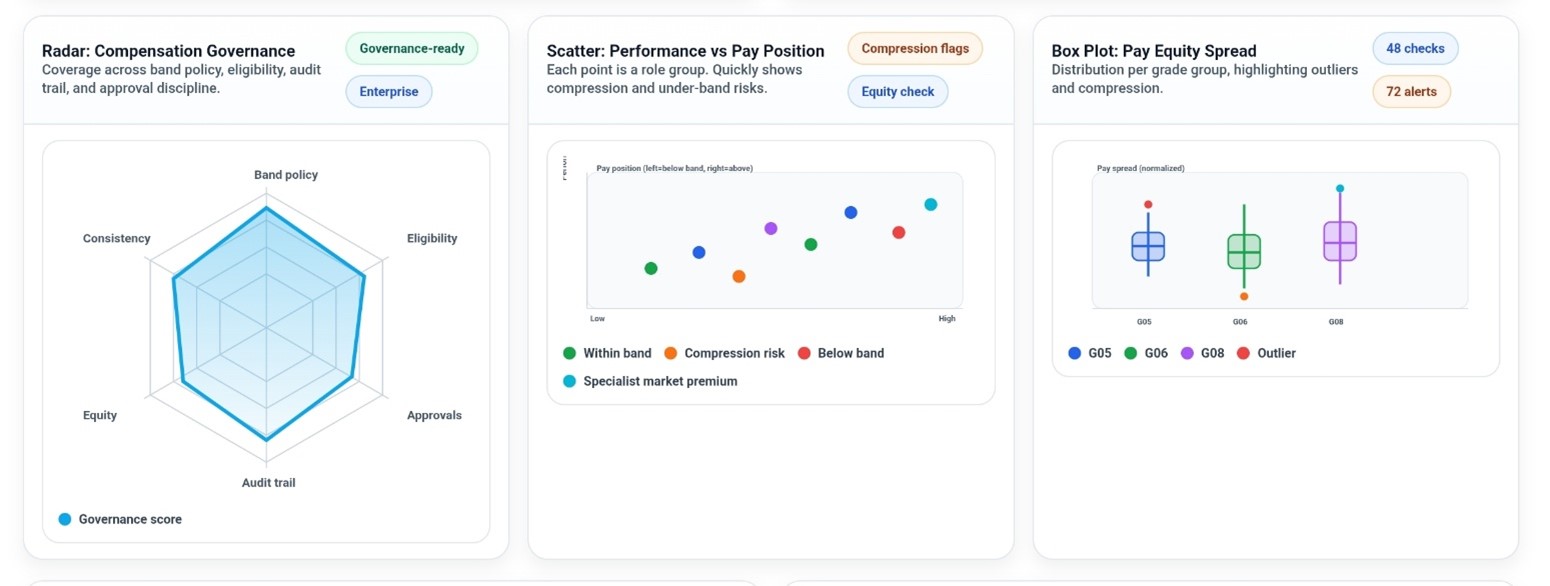Select the purple data point in scatter plot

click(x=771, y=228)
